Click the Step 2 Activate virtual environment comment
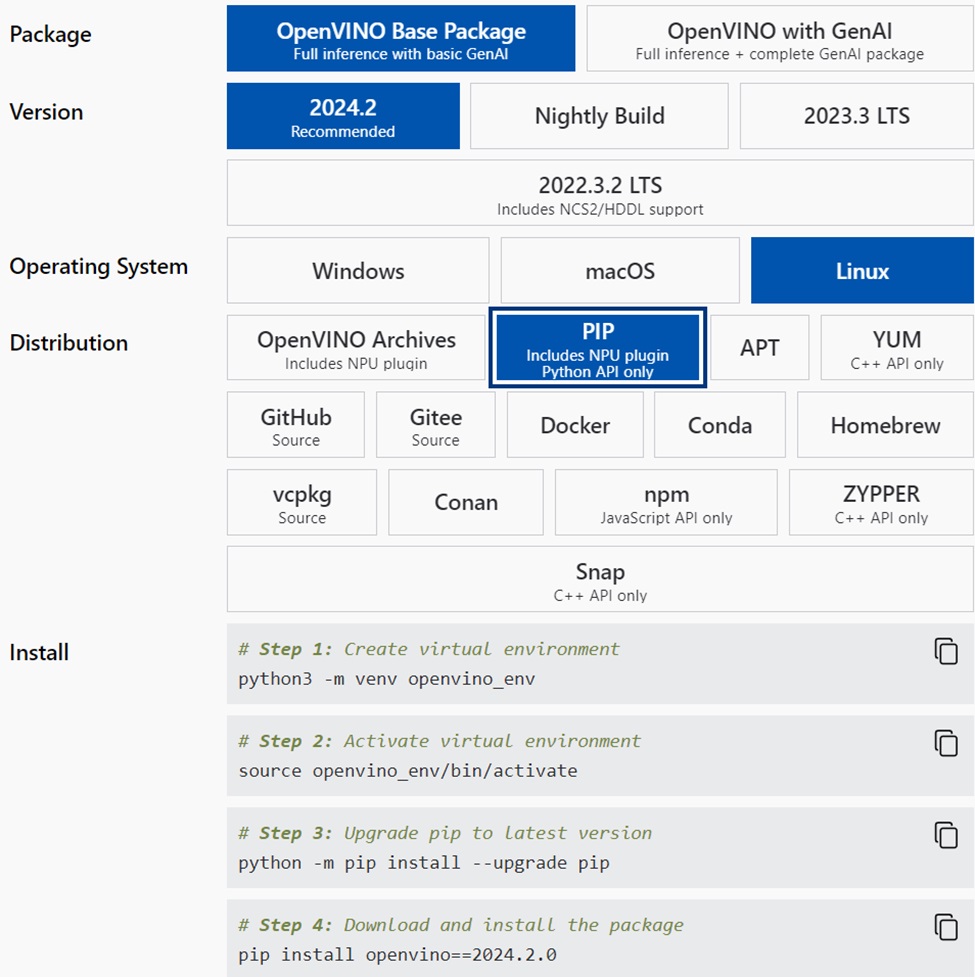The image size is (975, 977). click(x=439, y=741)
